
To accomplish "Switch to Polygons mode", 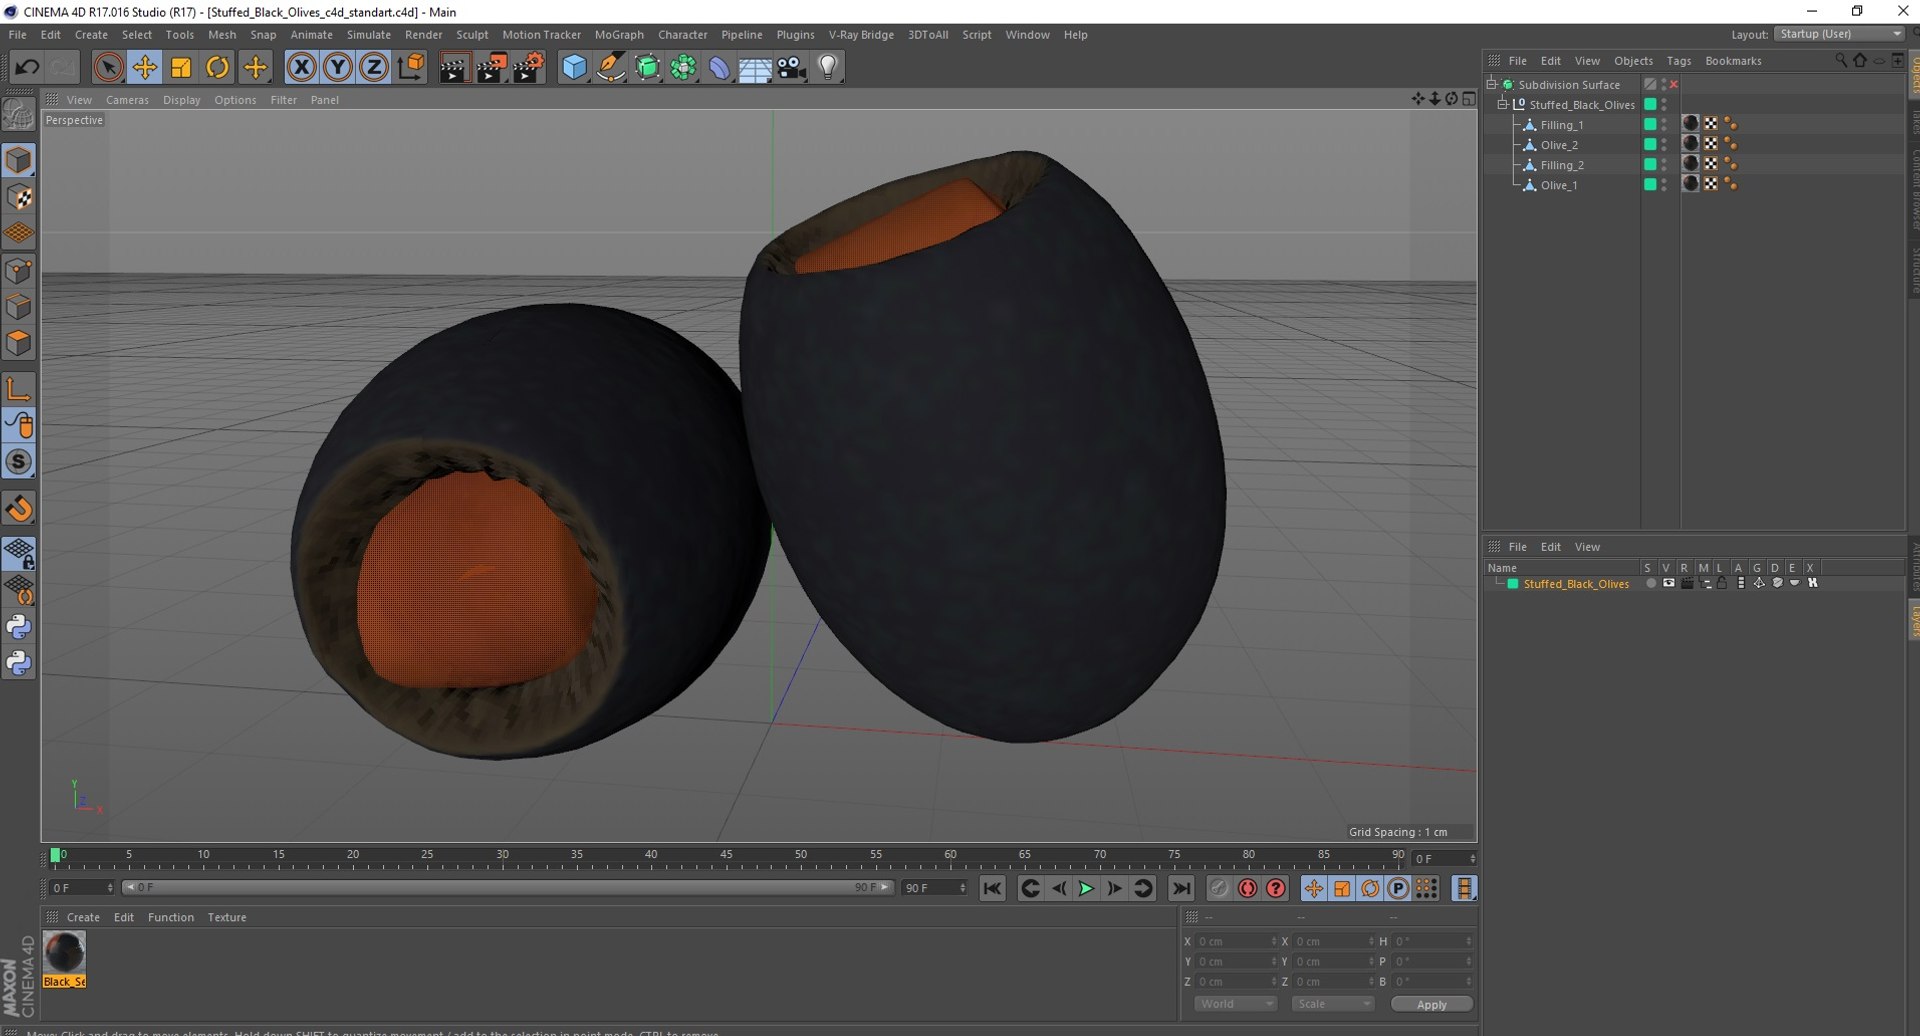I will [x=19, y=343].
